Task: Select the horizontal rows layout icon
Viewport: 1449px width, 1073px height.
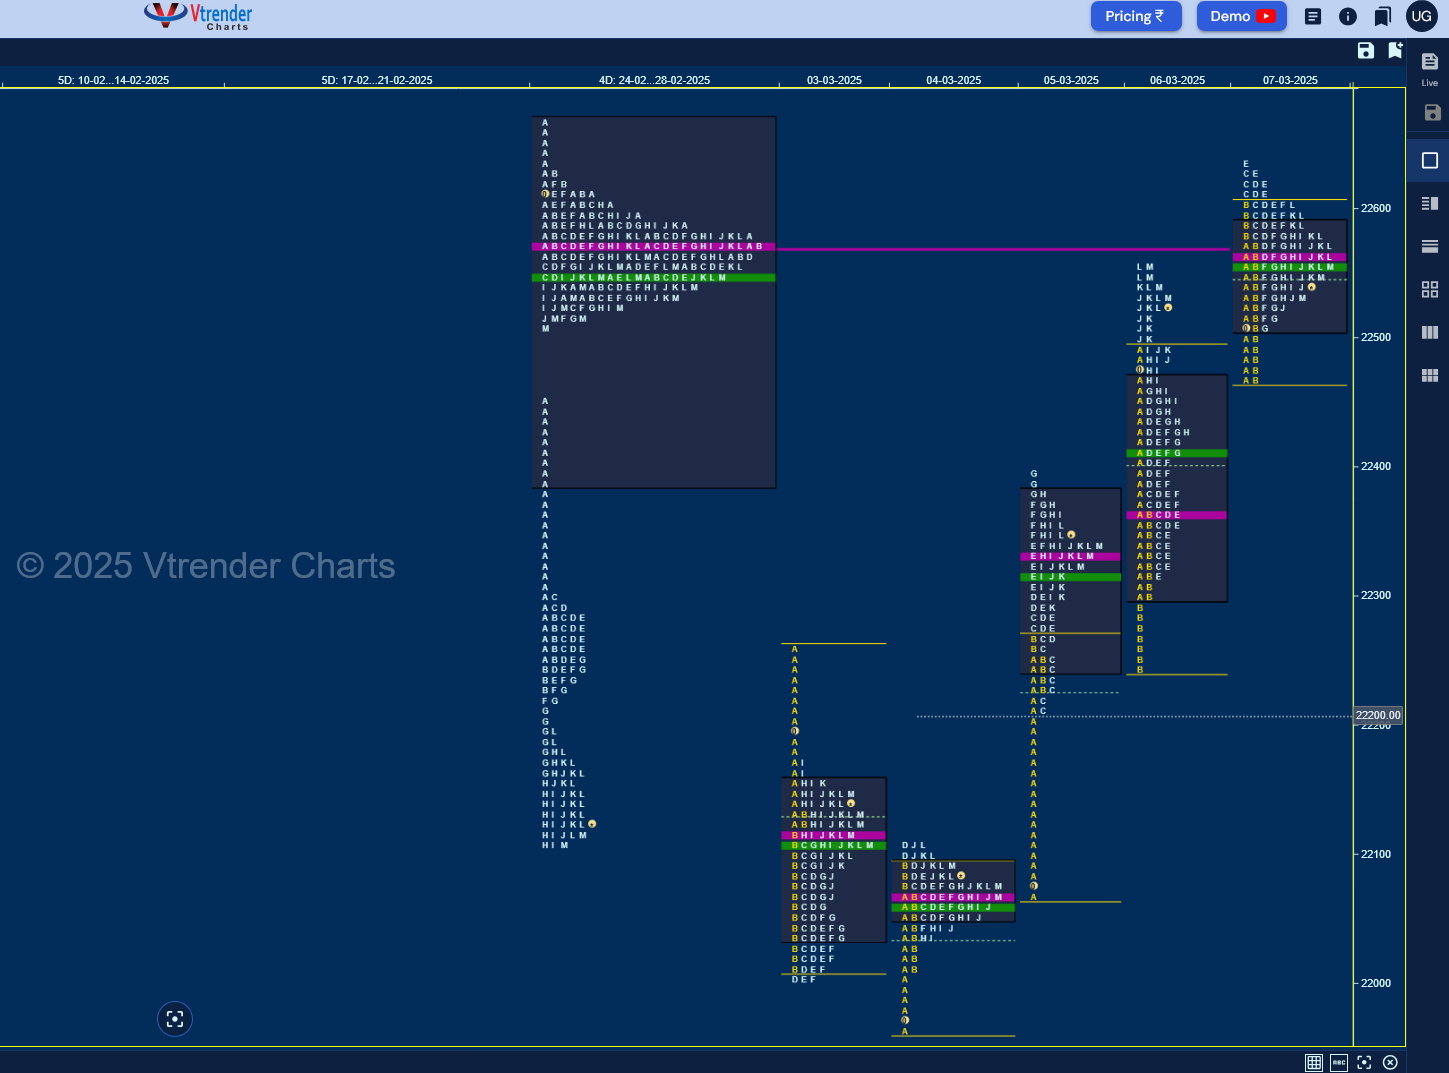Action: tap(1430, 246)
